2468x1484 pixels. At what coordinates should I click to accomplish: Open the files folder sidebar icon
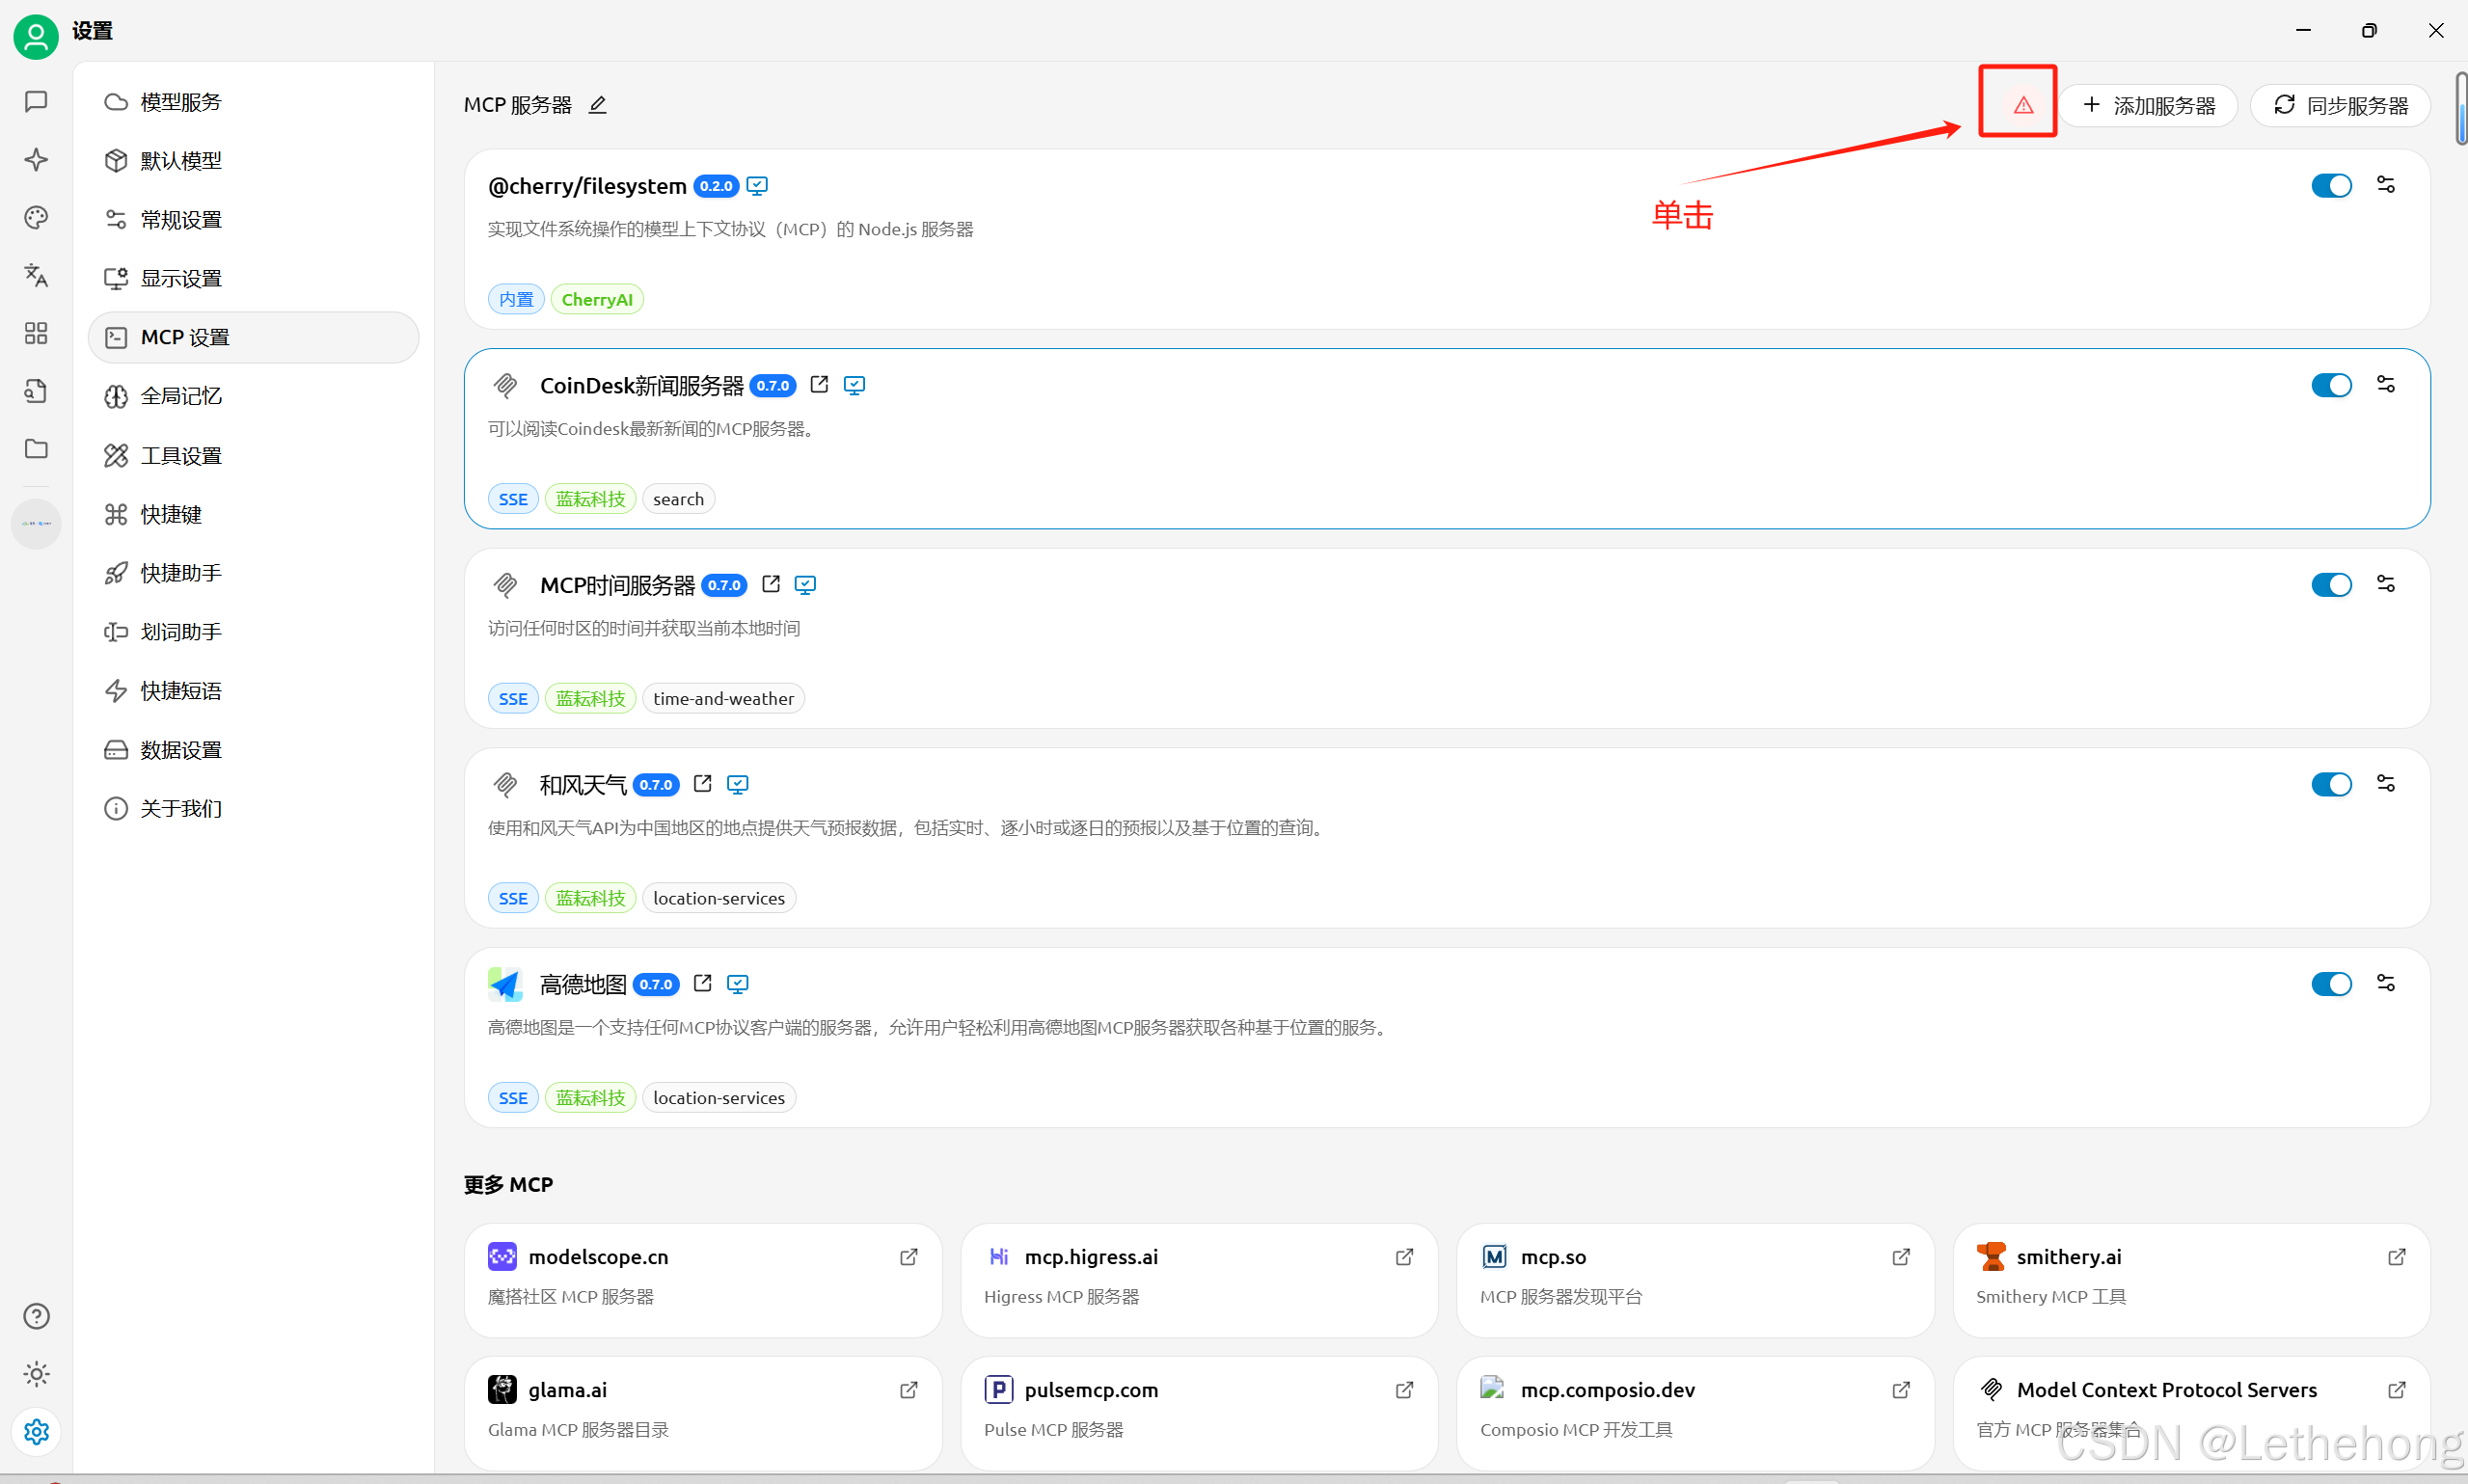pyautogui.click(x=36, y=449)
